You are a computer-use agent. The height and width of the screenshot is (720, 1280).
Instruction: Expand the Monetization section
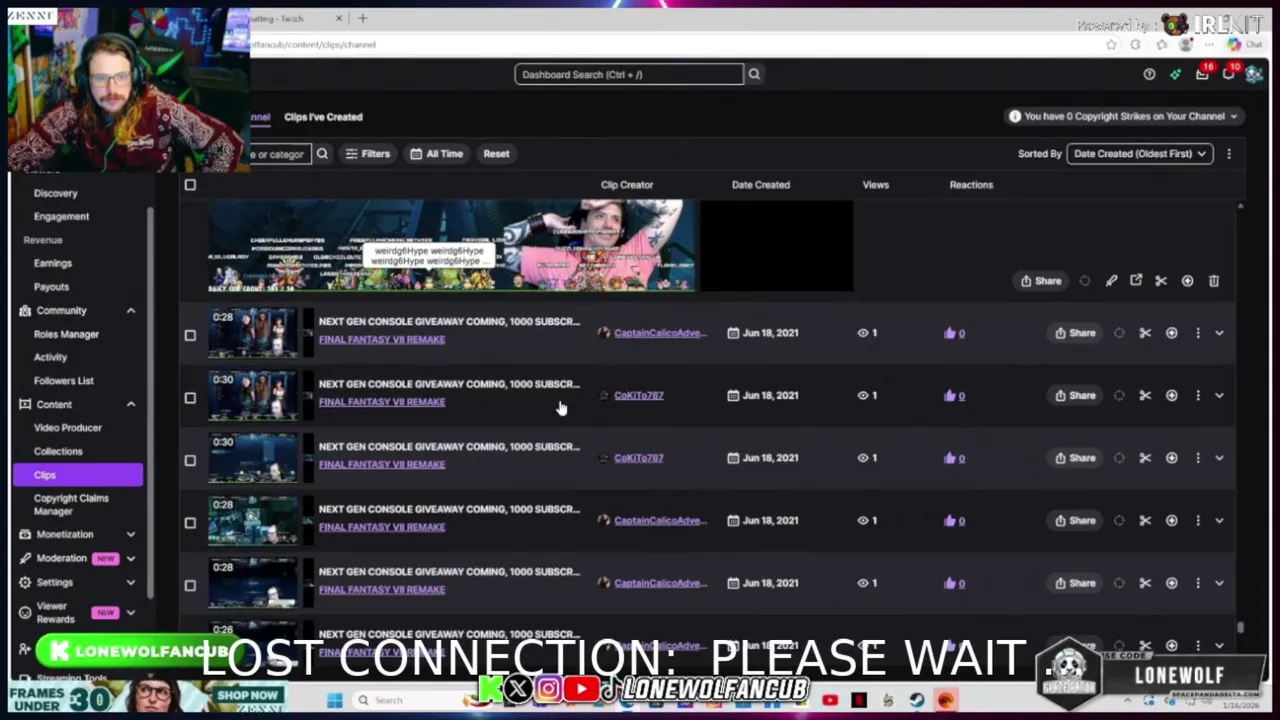tap(130, 535)
